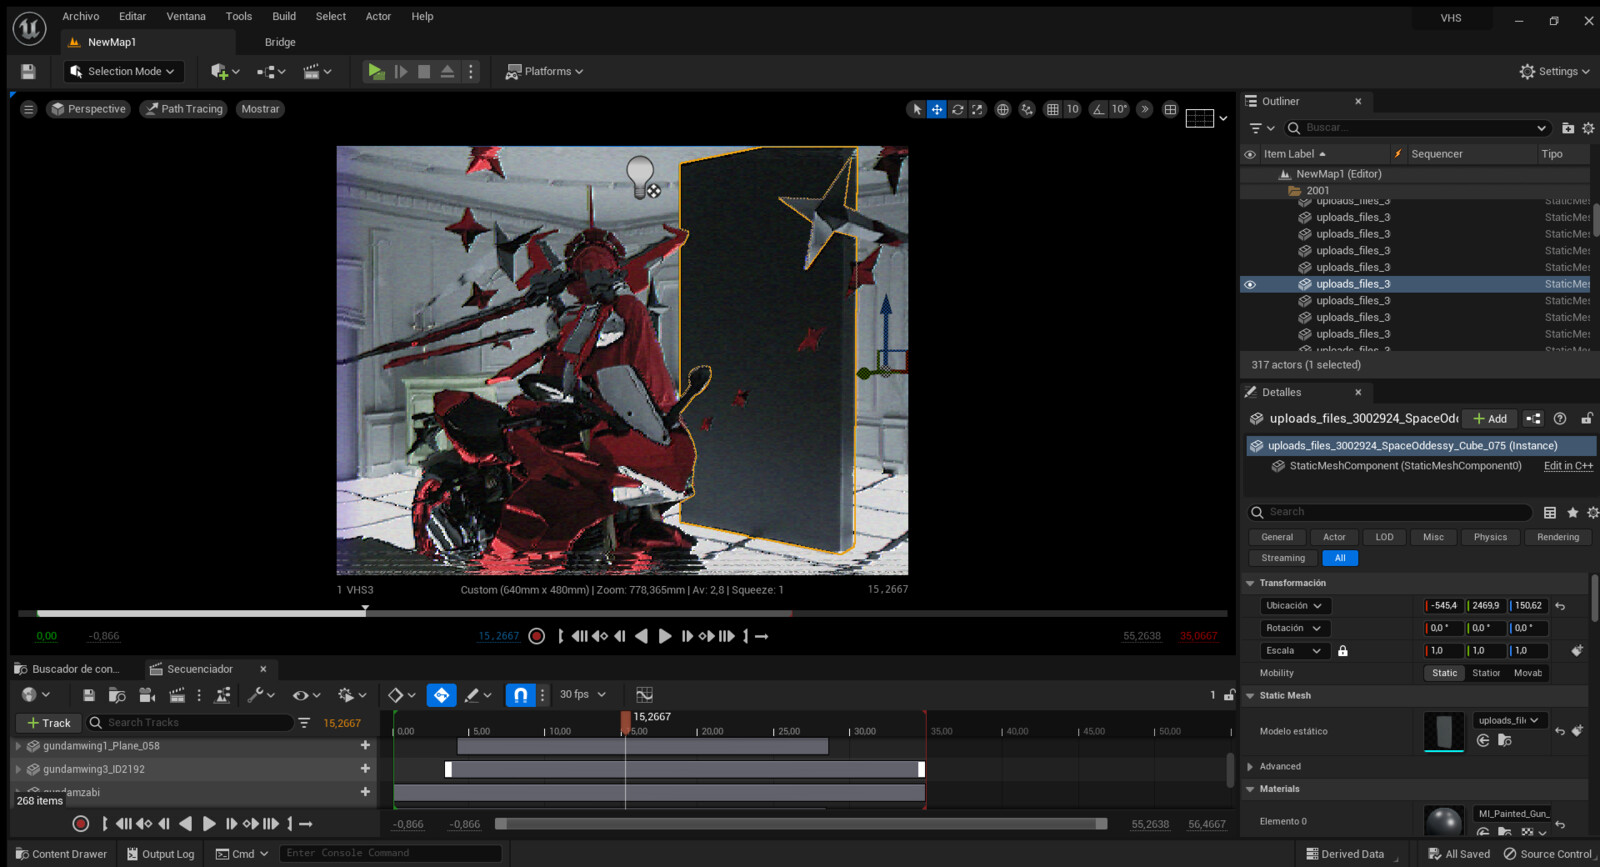
Task: Toggle surface snapping in the viewport
Action: tap(1027, 109)
